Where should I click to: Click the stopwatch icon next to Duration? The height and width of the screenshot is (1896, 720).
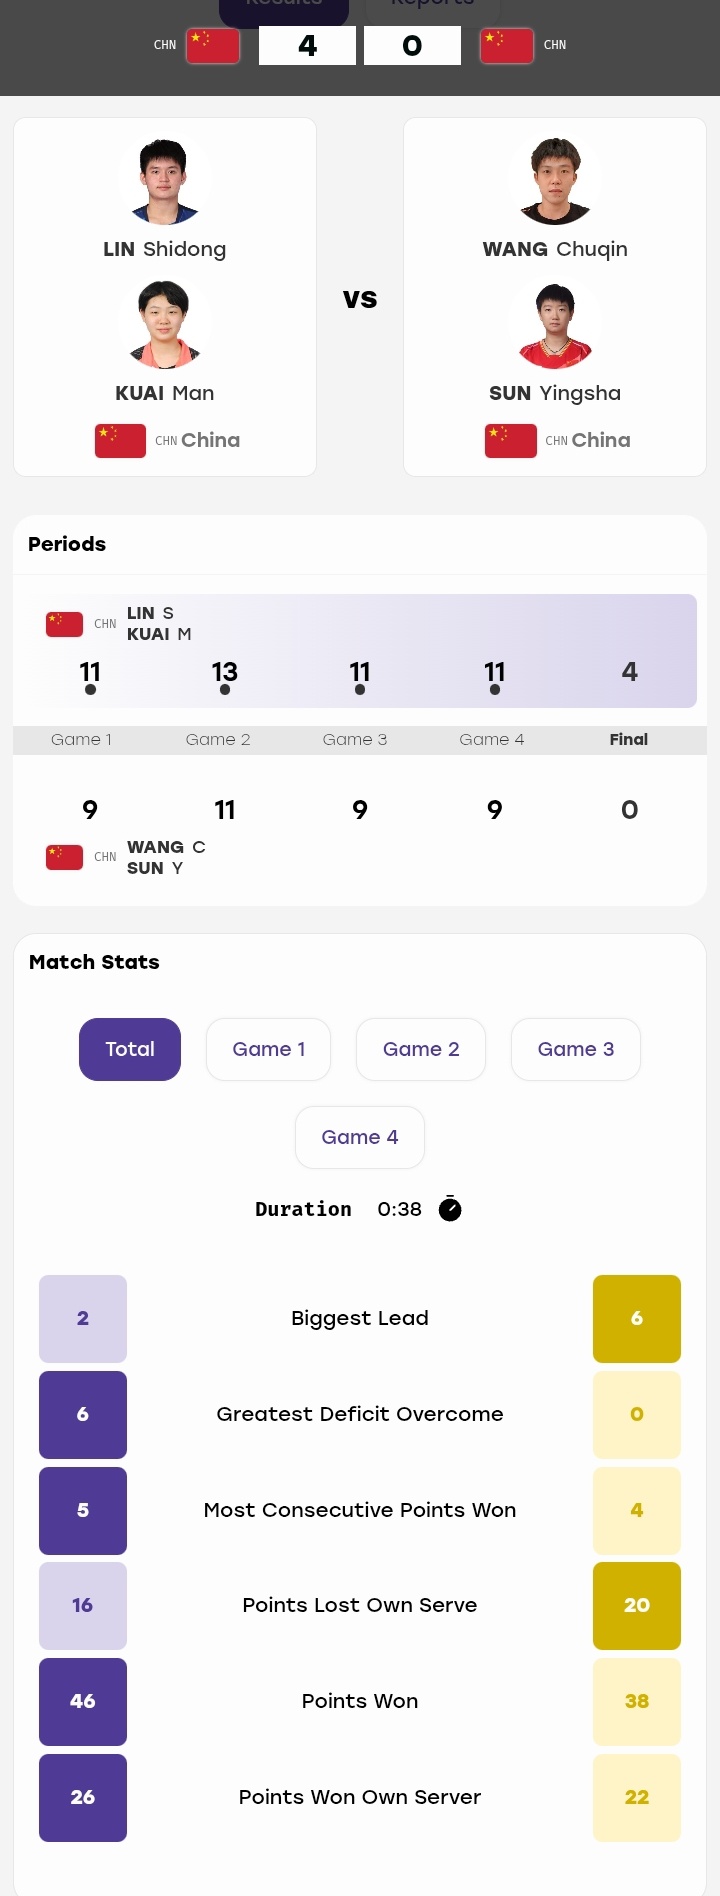point(450,1209)
